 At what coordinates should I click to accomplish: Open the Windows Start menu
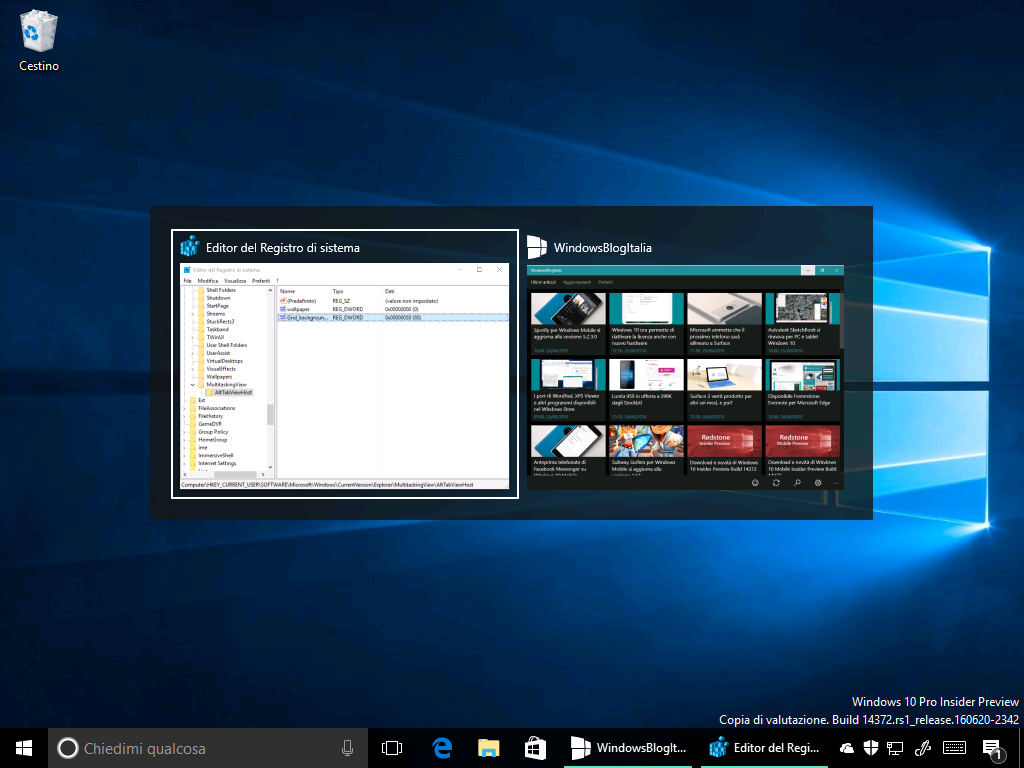(x=24, y=748)
